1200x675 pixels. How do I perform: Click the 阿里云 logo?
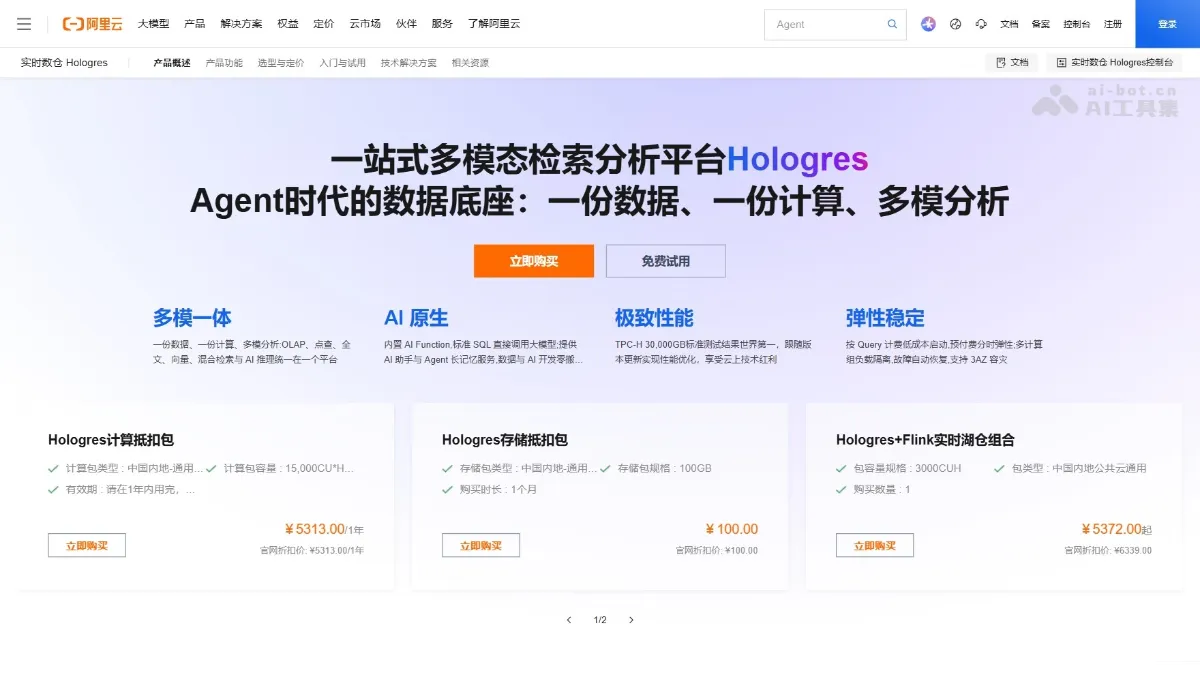pyautogui.click(x=92, y=24)
